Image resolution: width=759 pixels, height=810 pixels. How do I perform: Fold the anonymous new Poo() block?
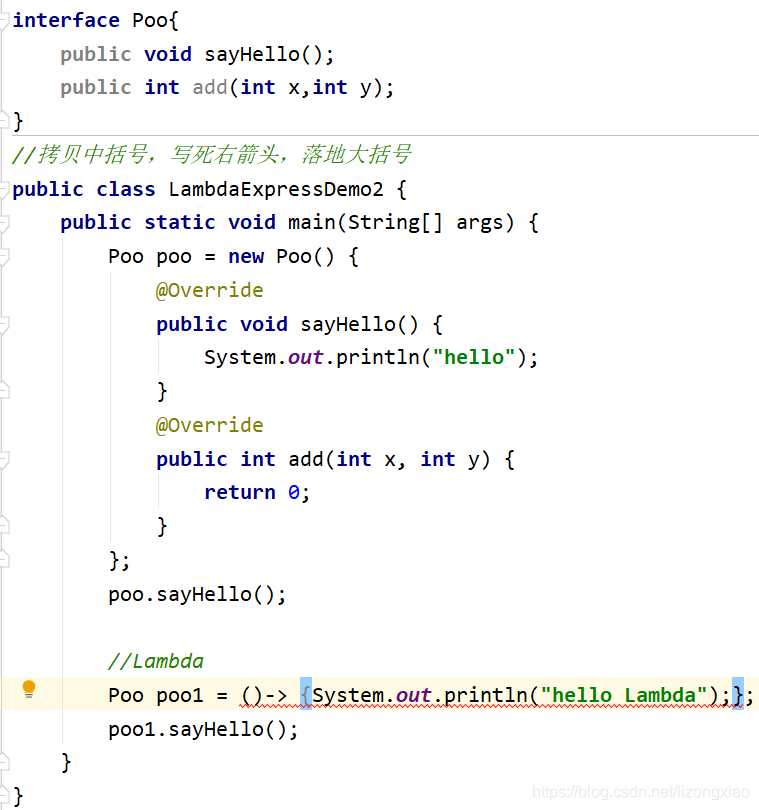tap(4, 257)
